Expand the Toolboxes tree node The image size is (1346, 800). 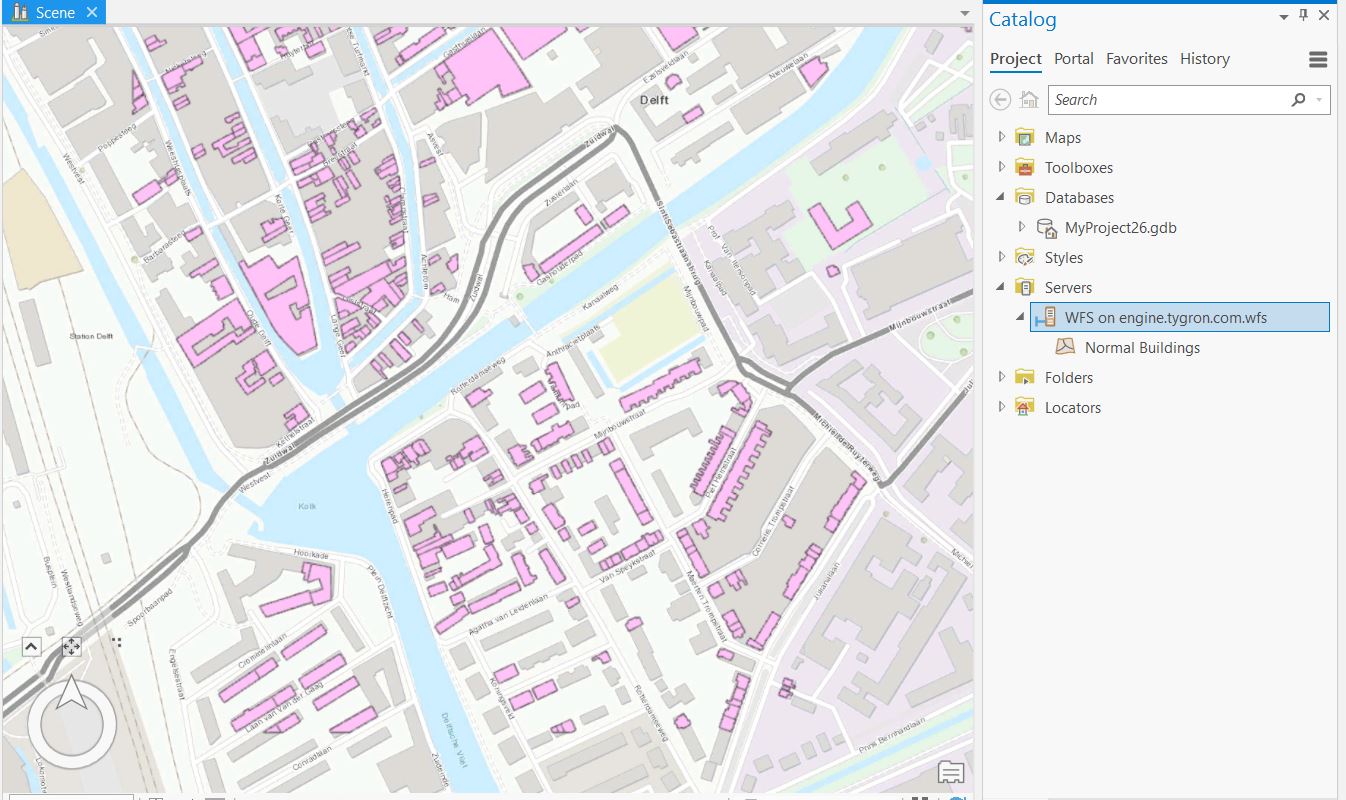[x=1001, y=167]
